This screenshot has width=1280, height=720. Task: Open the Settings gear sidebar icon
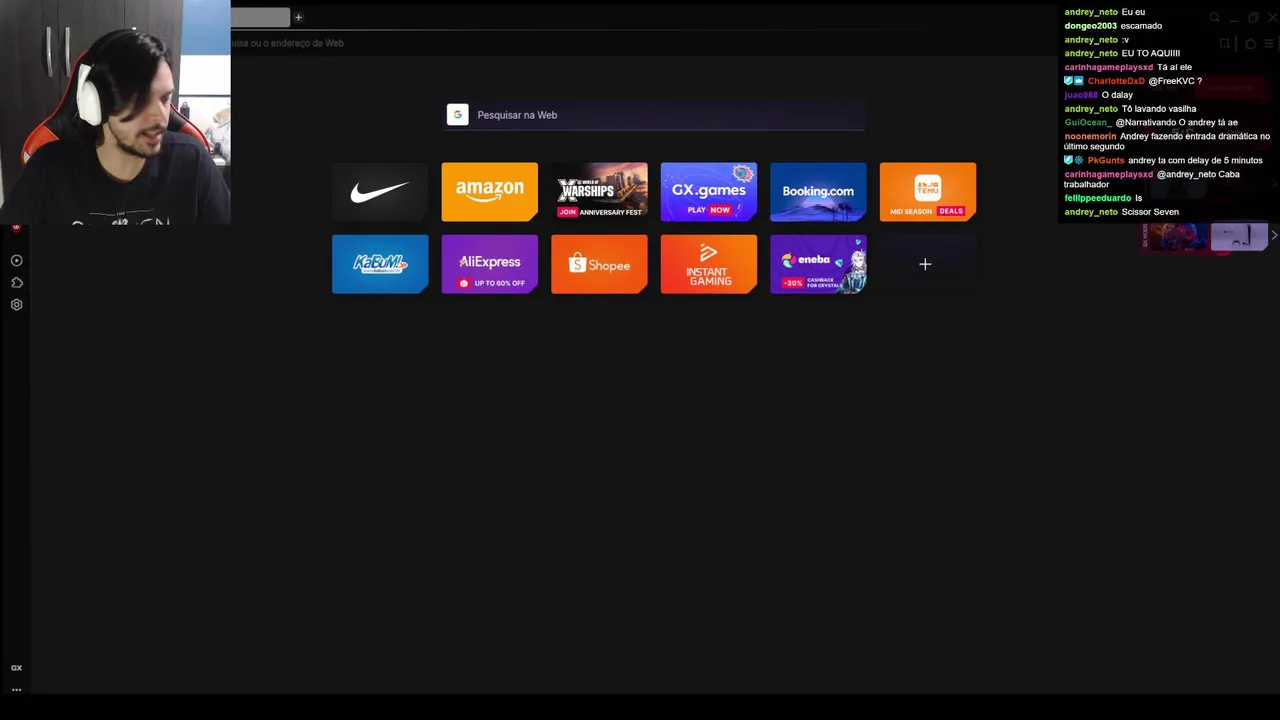(16, 304)
